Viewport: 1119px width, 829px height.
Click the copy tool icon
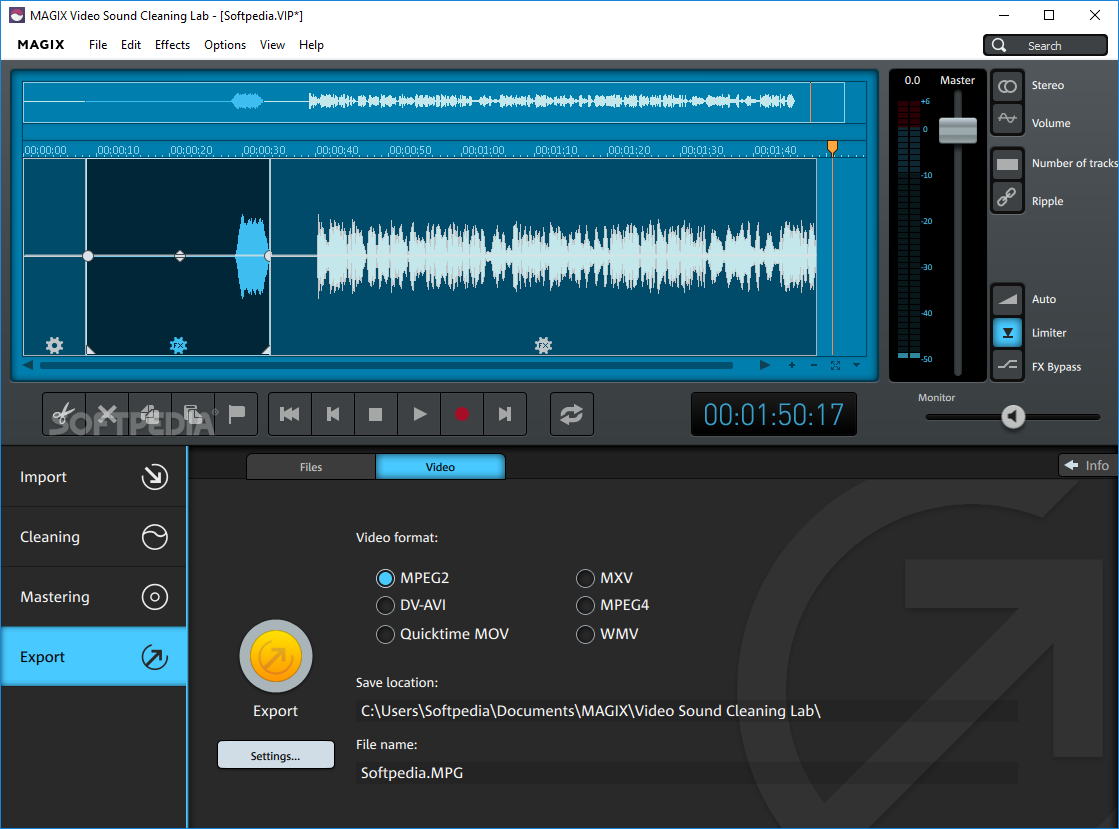point(150,414)
